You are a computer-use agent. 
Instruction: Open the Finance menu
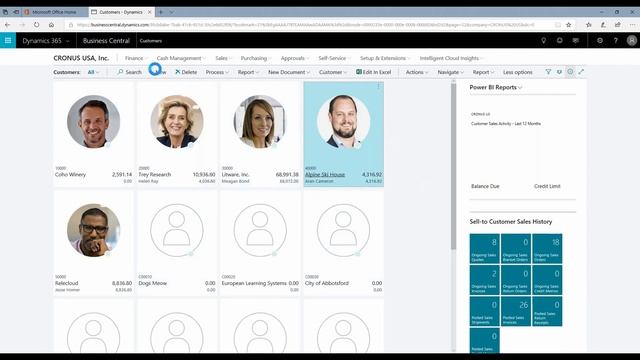[136, 58]
